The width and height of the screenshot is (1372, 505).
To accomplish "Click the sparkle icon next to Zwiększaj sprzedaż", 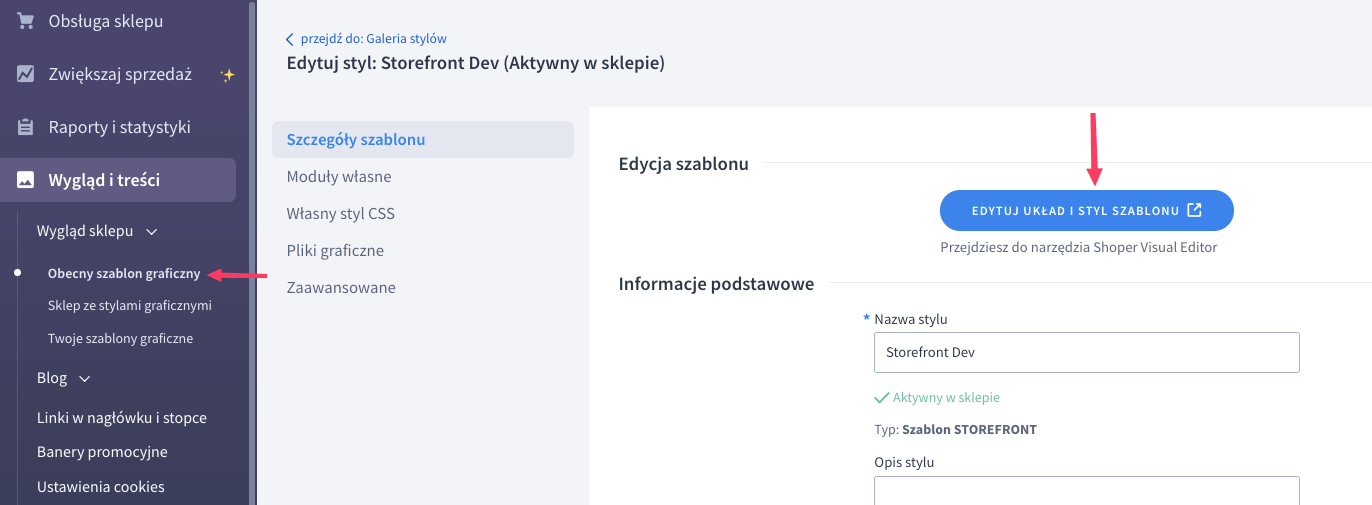I will point(228,75).
